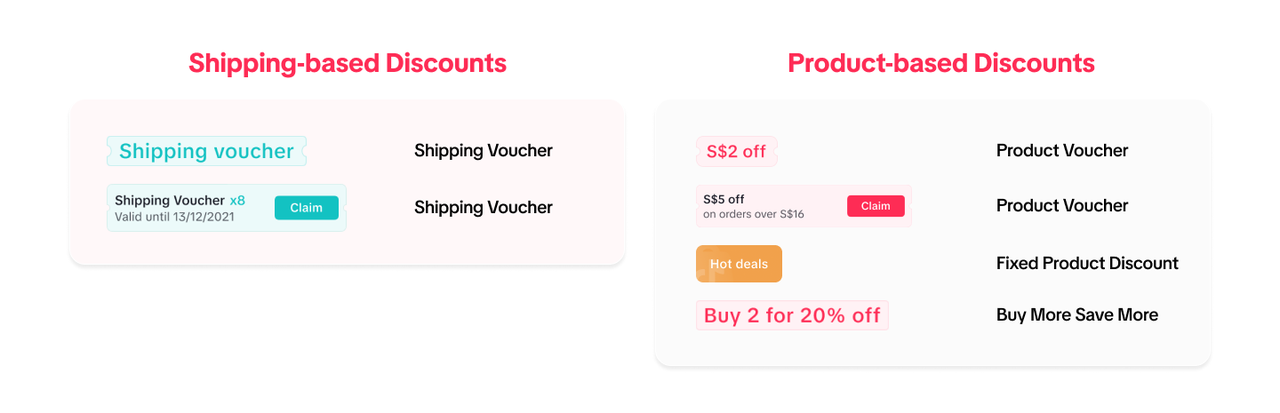Select the 'on orders over S$16' condition text
This screenshot has width=1280, height=413.
coord(753,214)
